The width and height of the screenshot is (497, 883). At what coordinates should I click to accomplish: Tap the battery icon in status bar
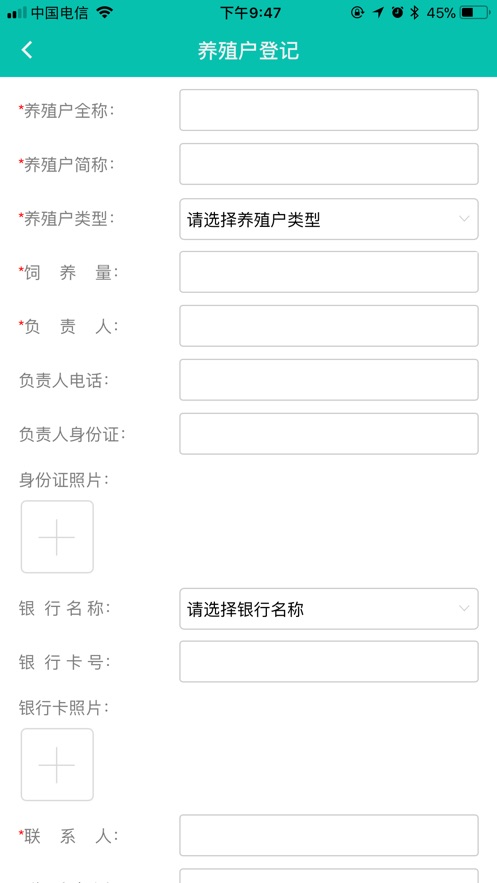click(x=474, y=12)
